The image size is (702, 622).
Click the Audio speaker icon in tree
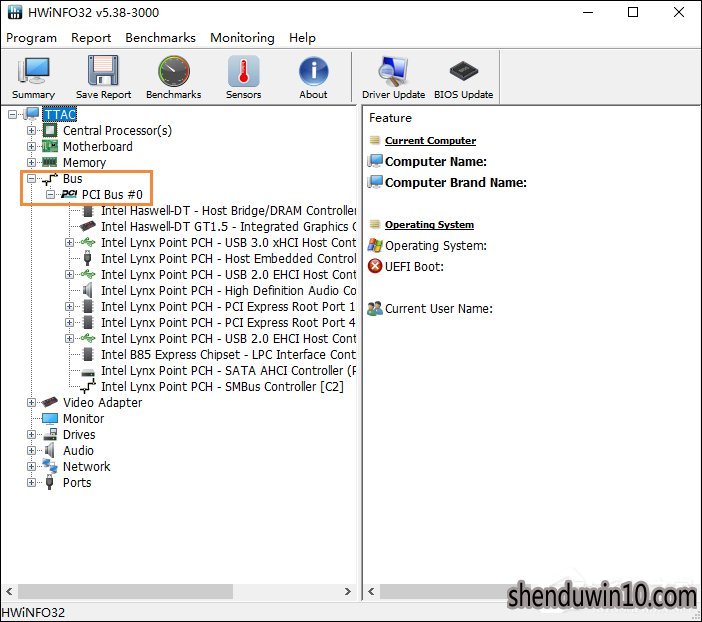coord(50,450)
